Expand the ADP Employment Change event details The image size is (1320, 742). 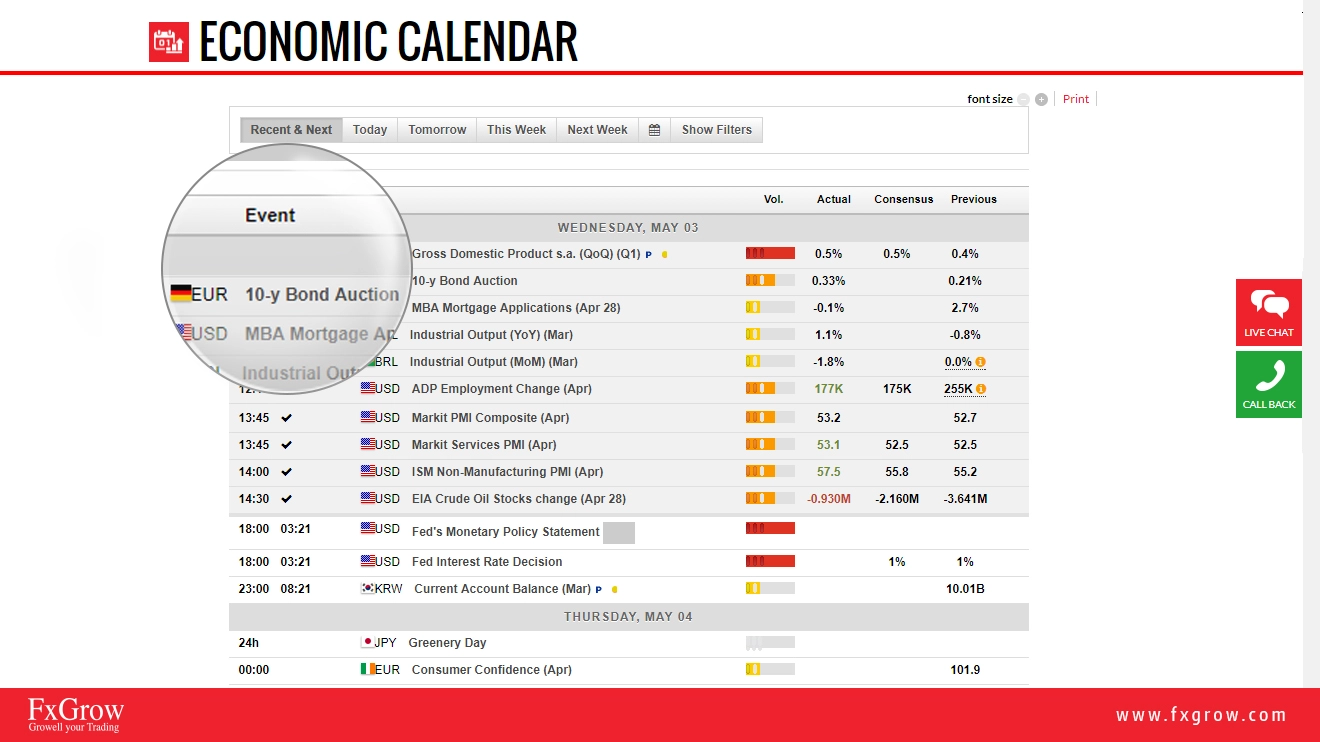pos(502,389)
